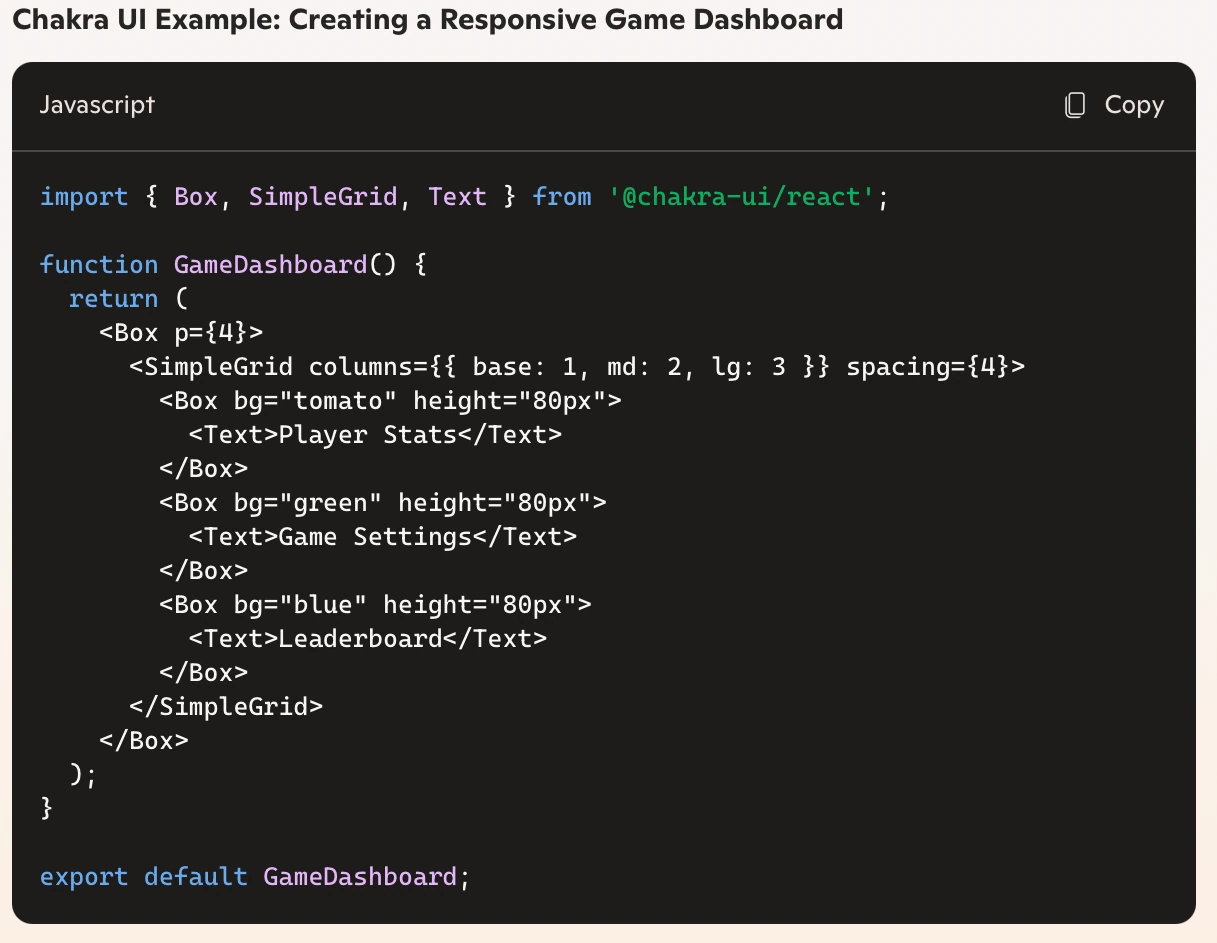
Task: Click the Leaderboard text in code
Action: point(360,639)
